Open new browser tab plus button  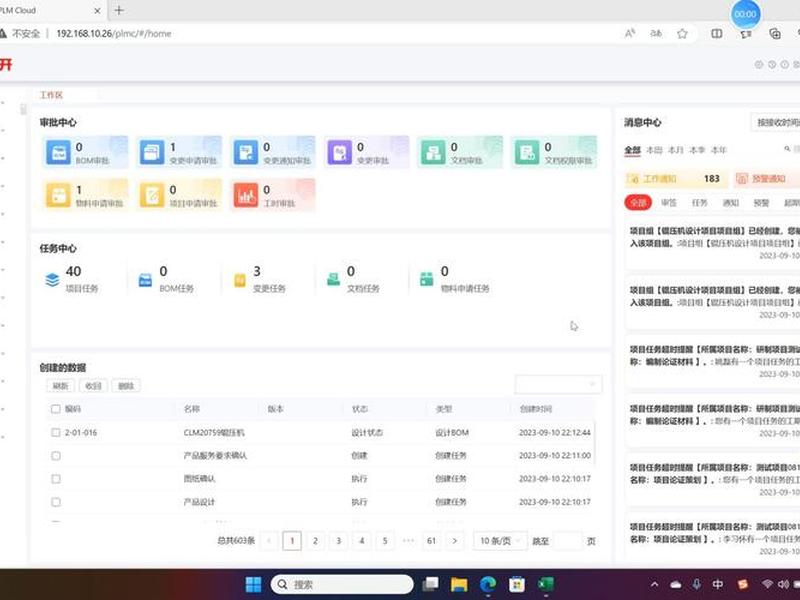click(119, 10)
